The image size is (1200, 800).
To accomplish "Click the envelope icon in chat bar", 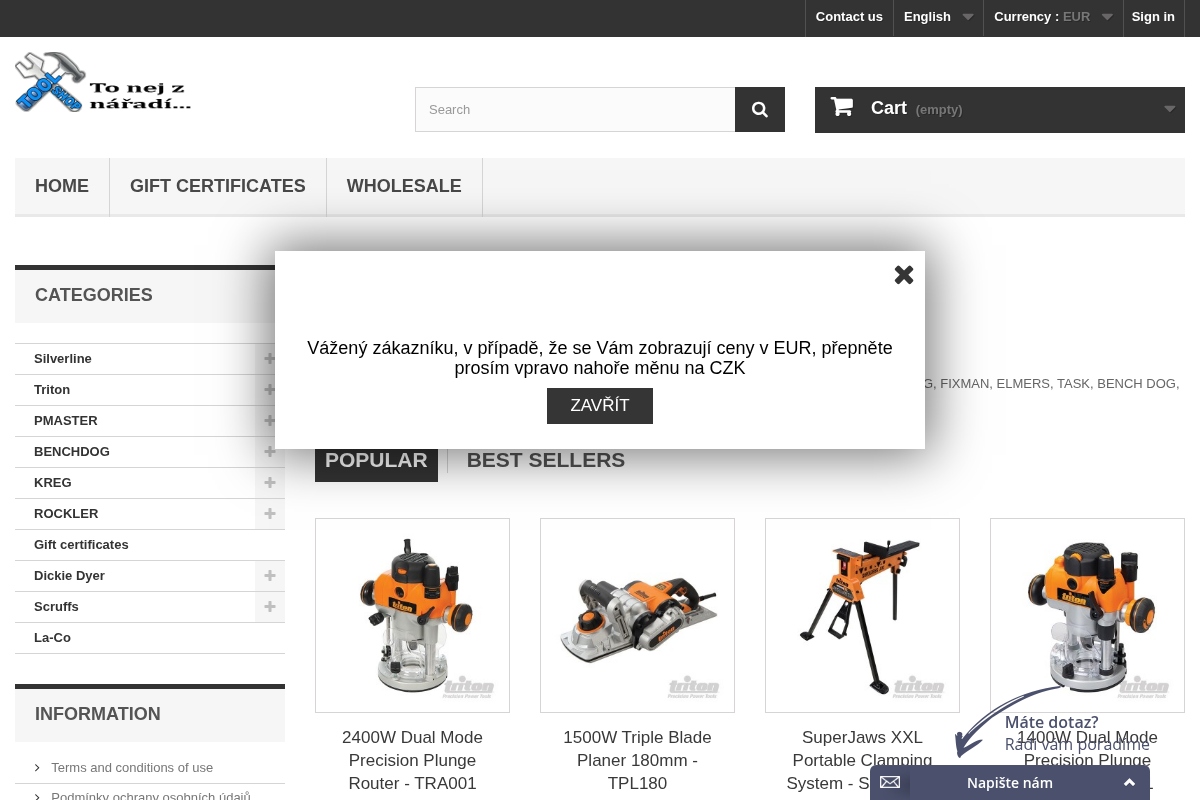I will 890,783.
